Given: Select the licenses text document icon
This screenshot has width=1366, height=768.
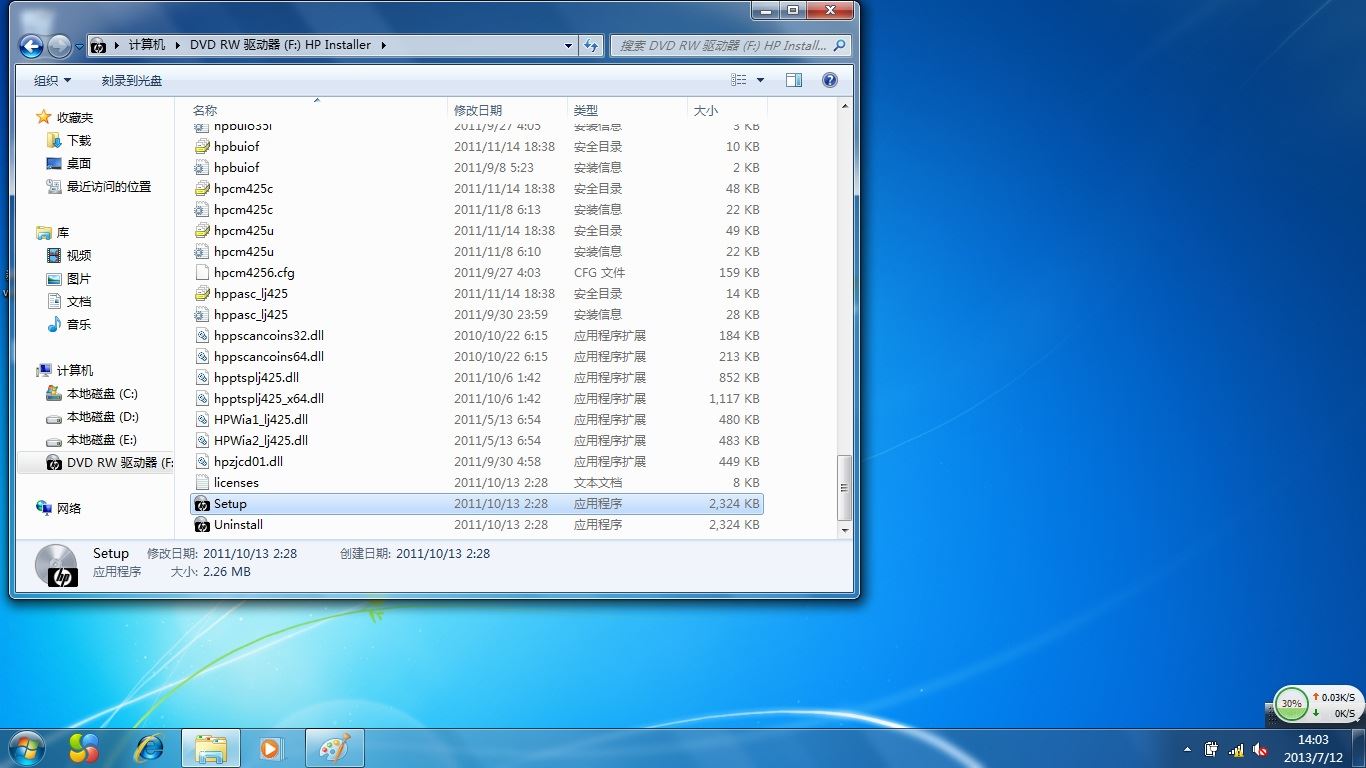Looking at the screenshot, I should 202,483.
